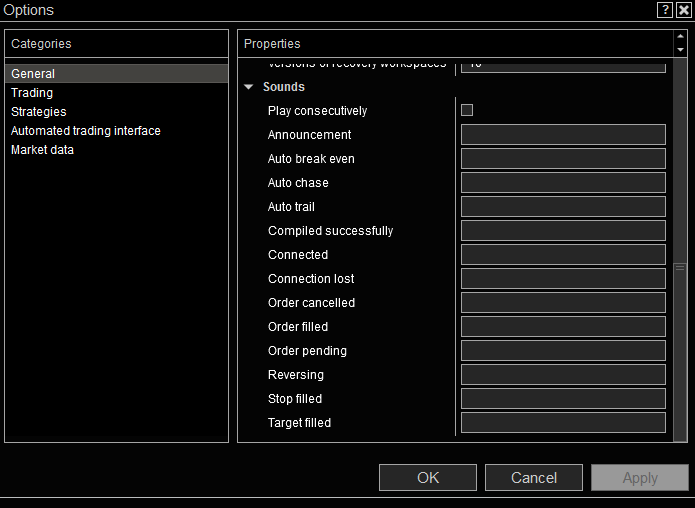Collapse the Sounds section
Viewport: 695px width, 508px height.
point(249,87)
